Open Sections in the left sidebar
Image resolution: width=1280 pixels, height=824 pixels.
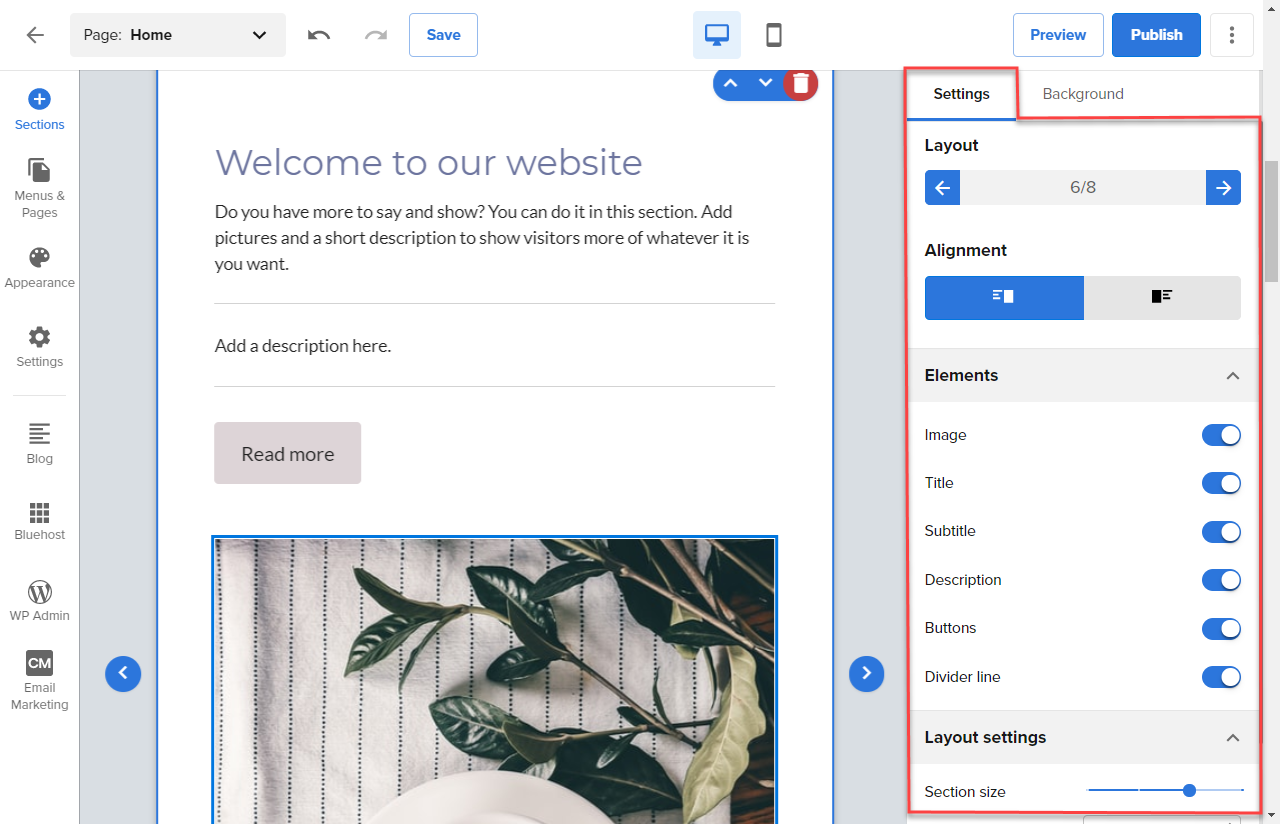(39, 110)
